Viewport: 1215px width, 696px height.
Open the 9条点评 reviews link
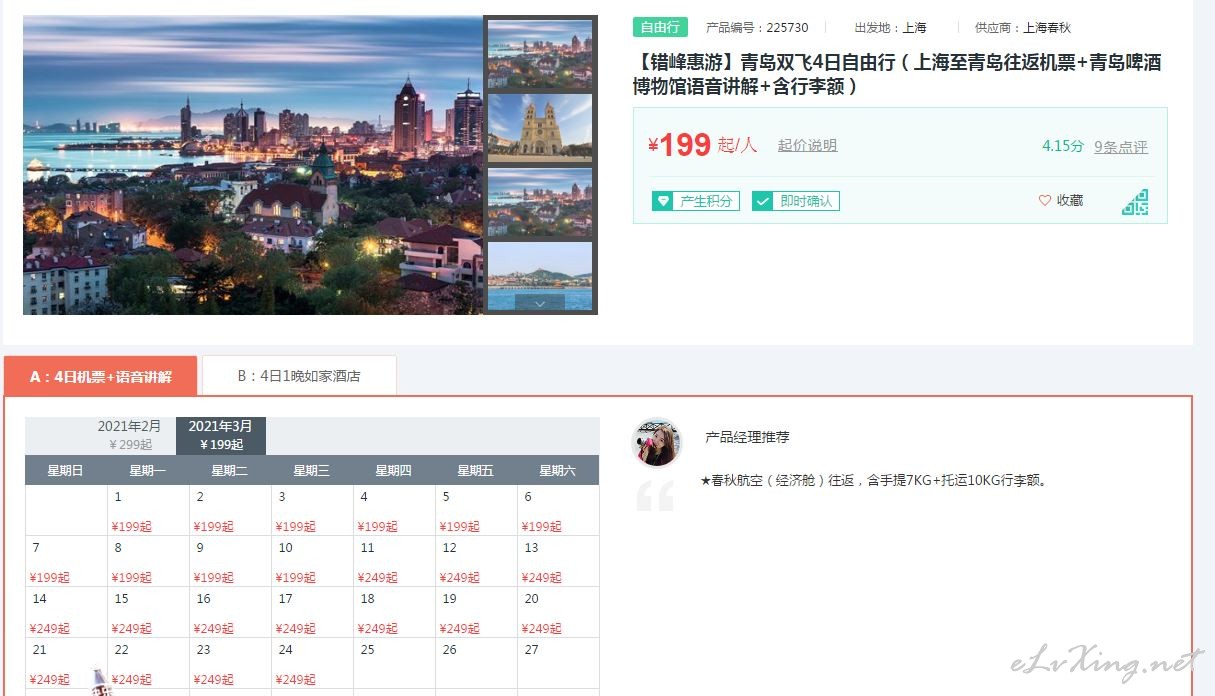pyautogui.click(x=1121, y=146)
